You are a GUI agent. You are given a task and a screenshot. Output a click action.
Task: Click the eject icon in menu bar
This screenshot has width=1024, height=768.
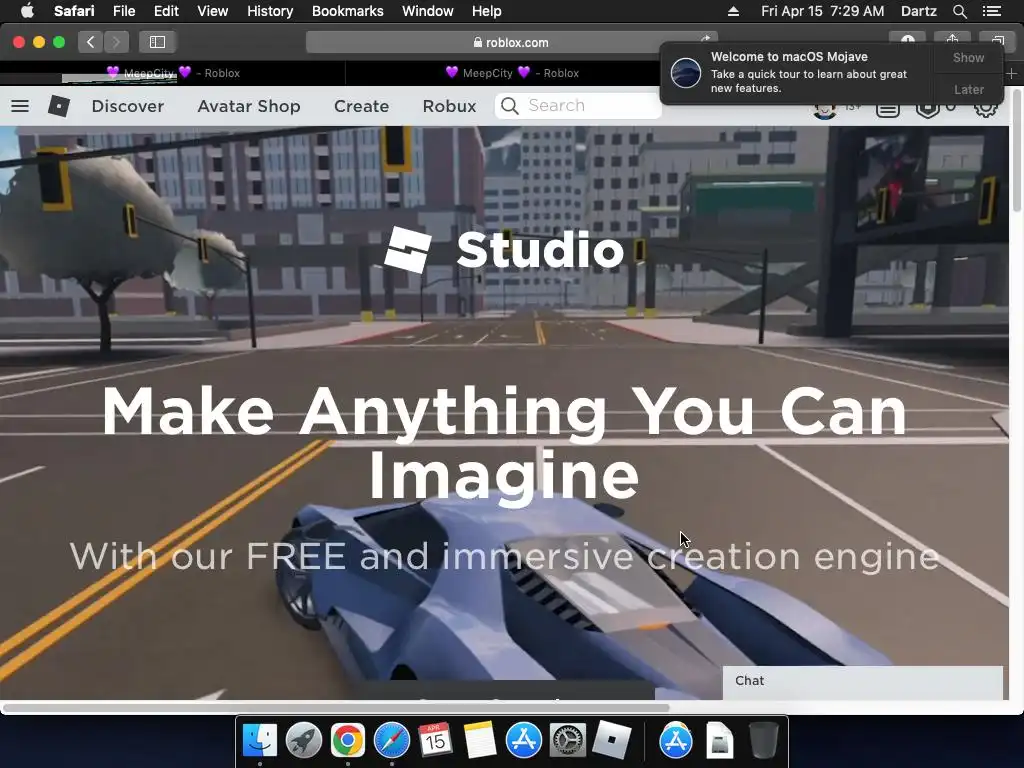tap(733, 11)
